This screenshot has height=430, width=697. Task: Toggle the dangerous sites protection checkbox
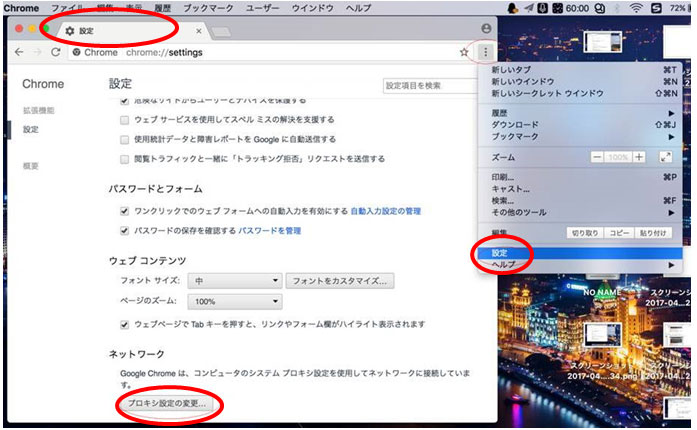124,101
